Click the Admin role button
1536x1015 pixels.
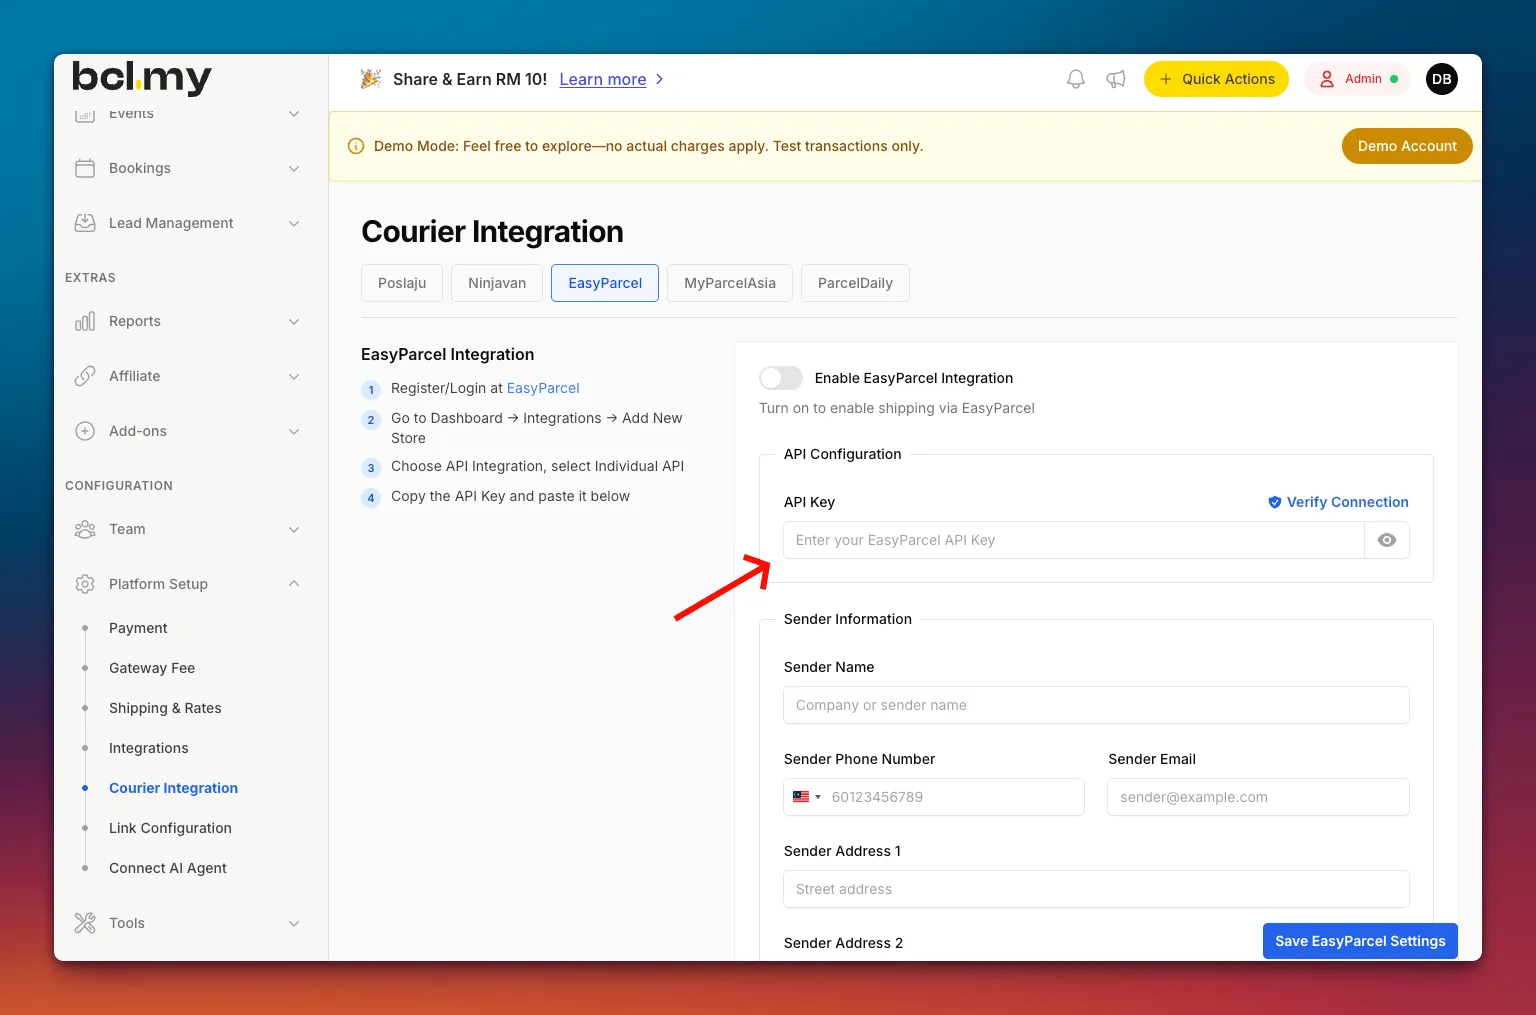click(1357, 79)
